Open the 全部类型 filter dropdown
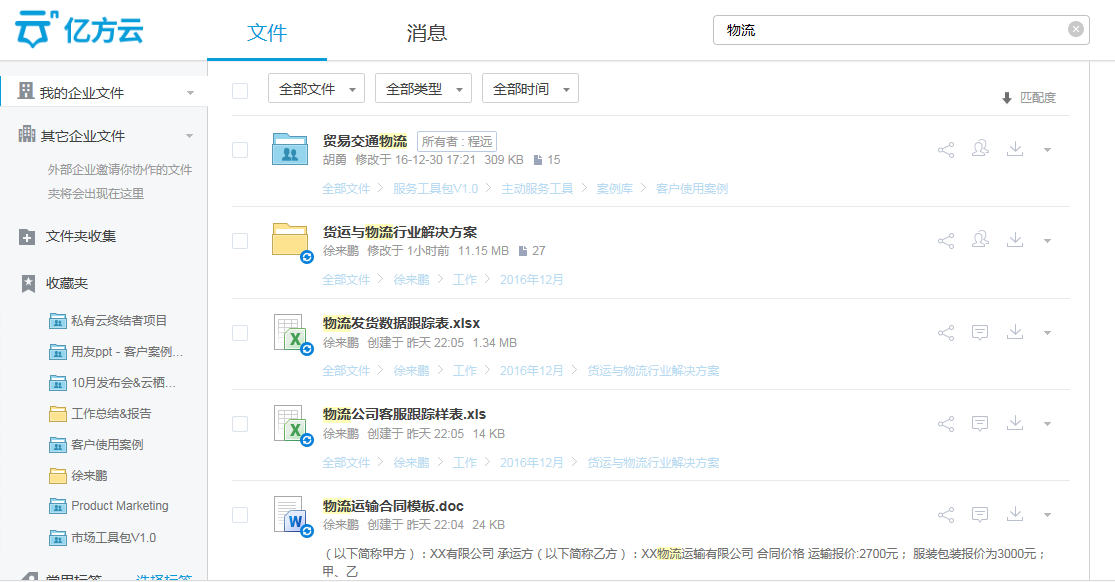The image size is (1115, 582). tap(421, 88)
